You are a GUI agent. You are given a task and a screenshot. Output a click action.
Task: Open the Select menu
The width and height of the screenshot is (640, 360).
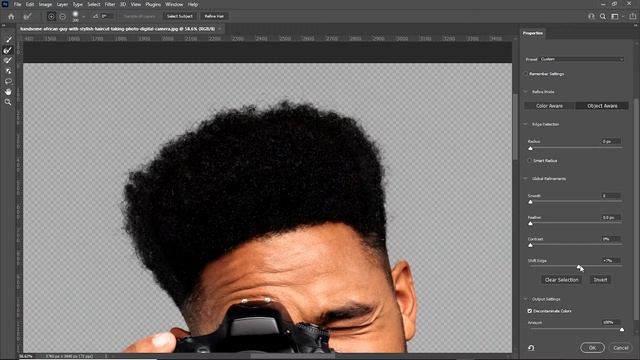pyautogui.click(x=94, y=4)
